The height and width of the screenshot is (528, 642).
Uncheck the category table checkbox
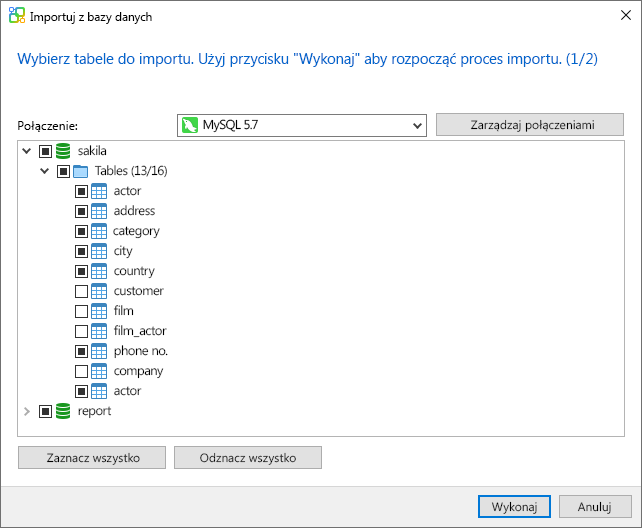pos(81,232)
